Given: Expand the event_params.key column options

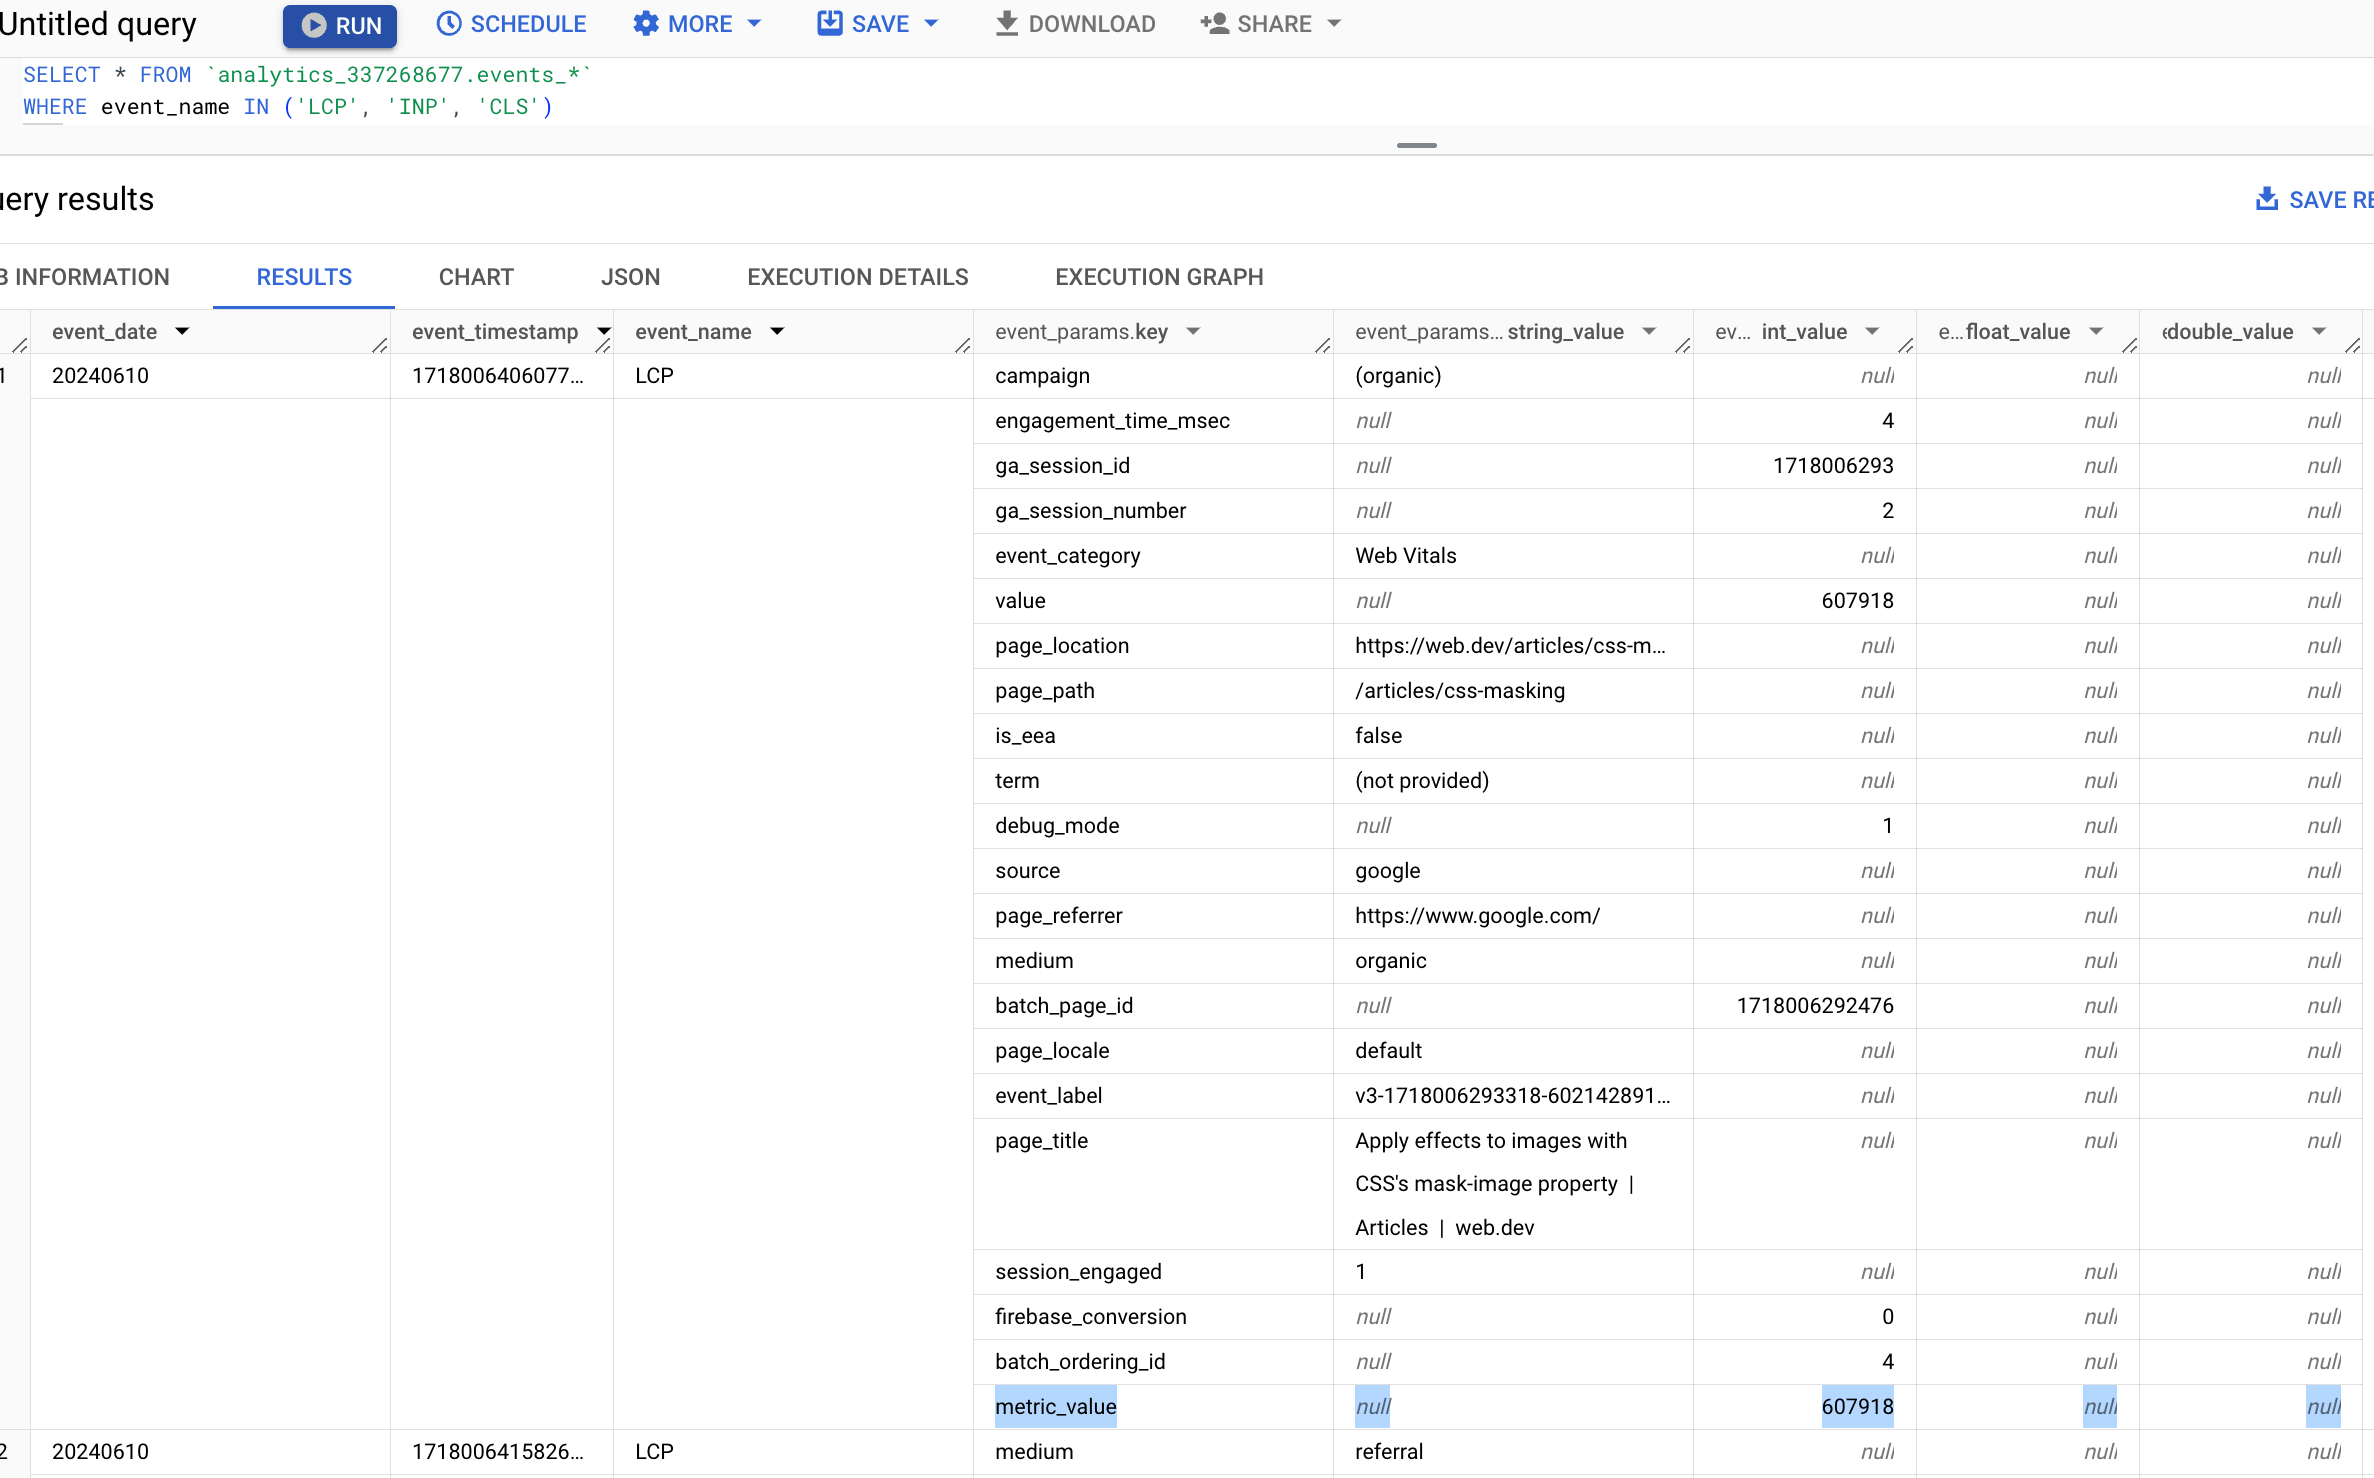Looking at the screenshot, I should click(1191, 330).
